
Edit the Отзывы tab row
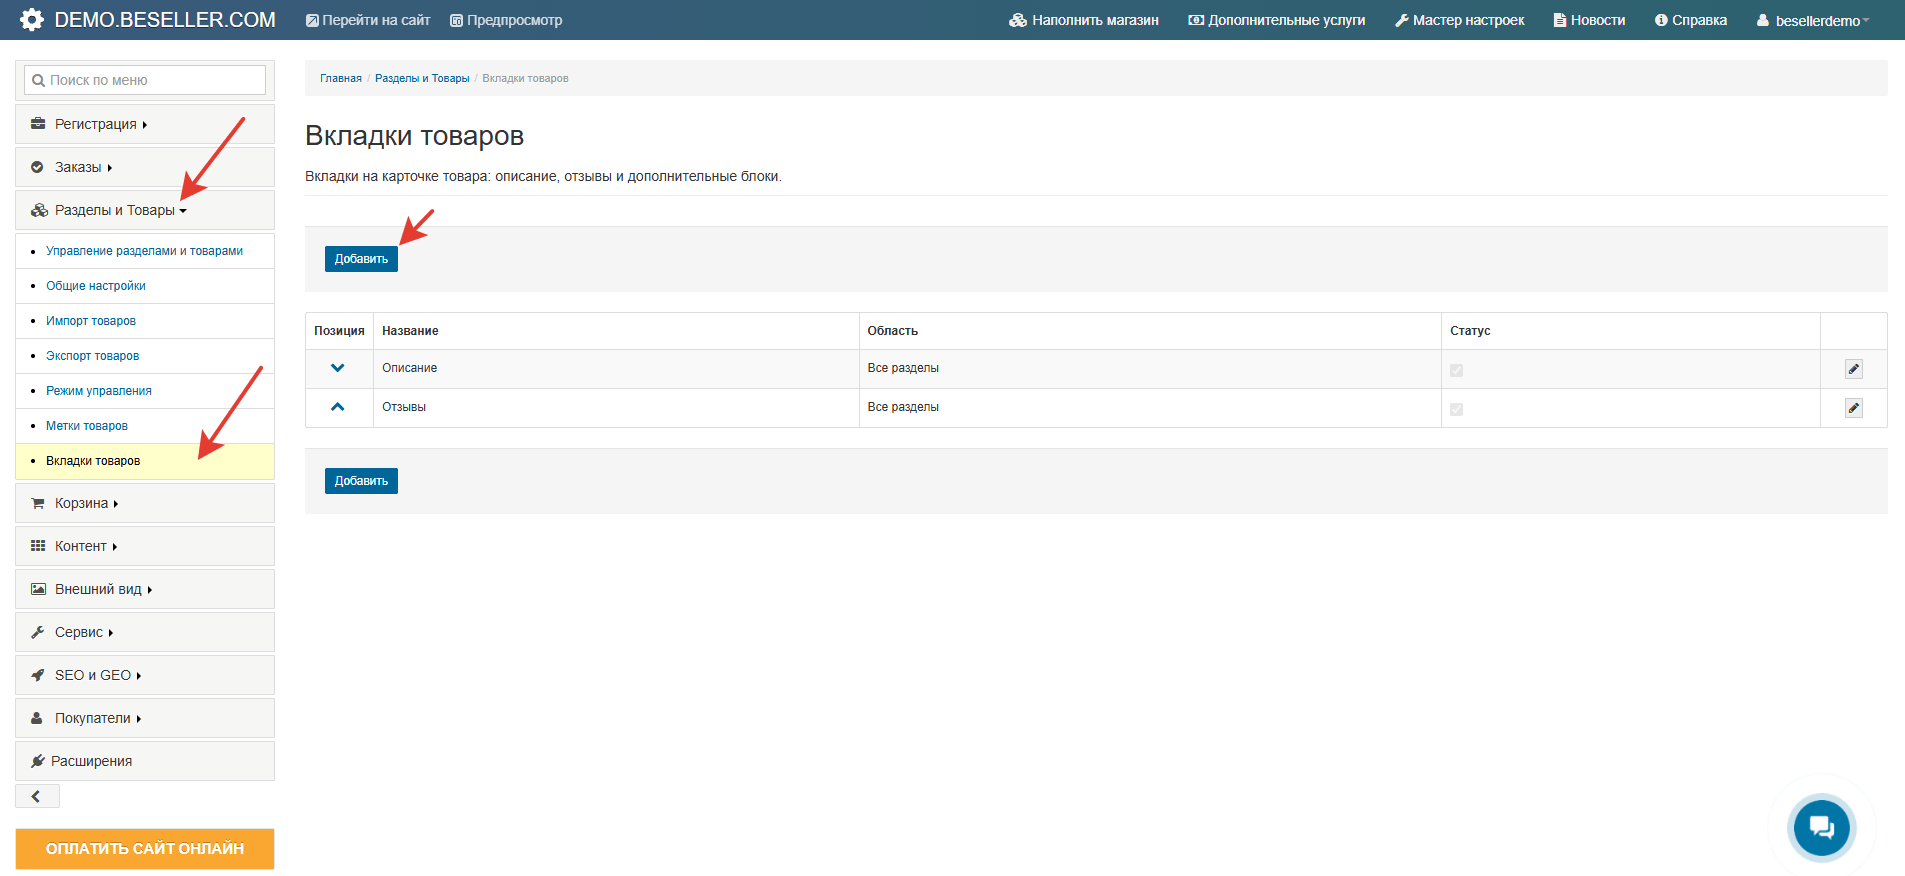click(x=1854, y=408)
